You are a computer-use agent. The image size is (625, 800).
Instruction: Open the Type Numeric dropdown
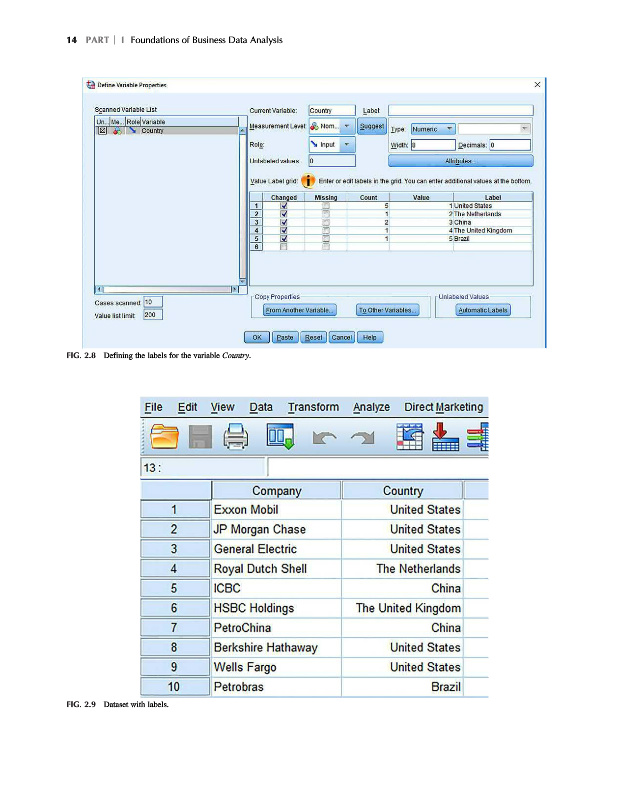pyautogui.click(x=450, y=128)
